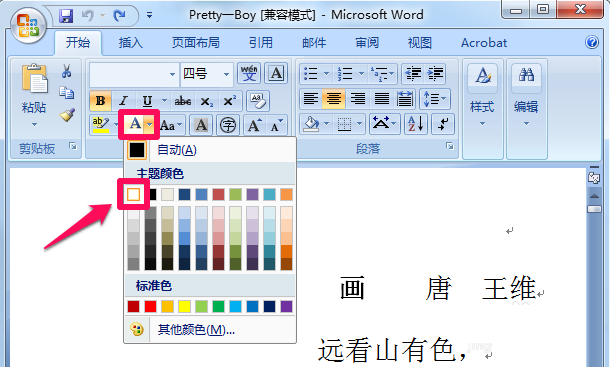Toggle Bold formatting
Image resolution: width=610 pixels, height=367 pixels.
[x=100, y=101]
